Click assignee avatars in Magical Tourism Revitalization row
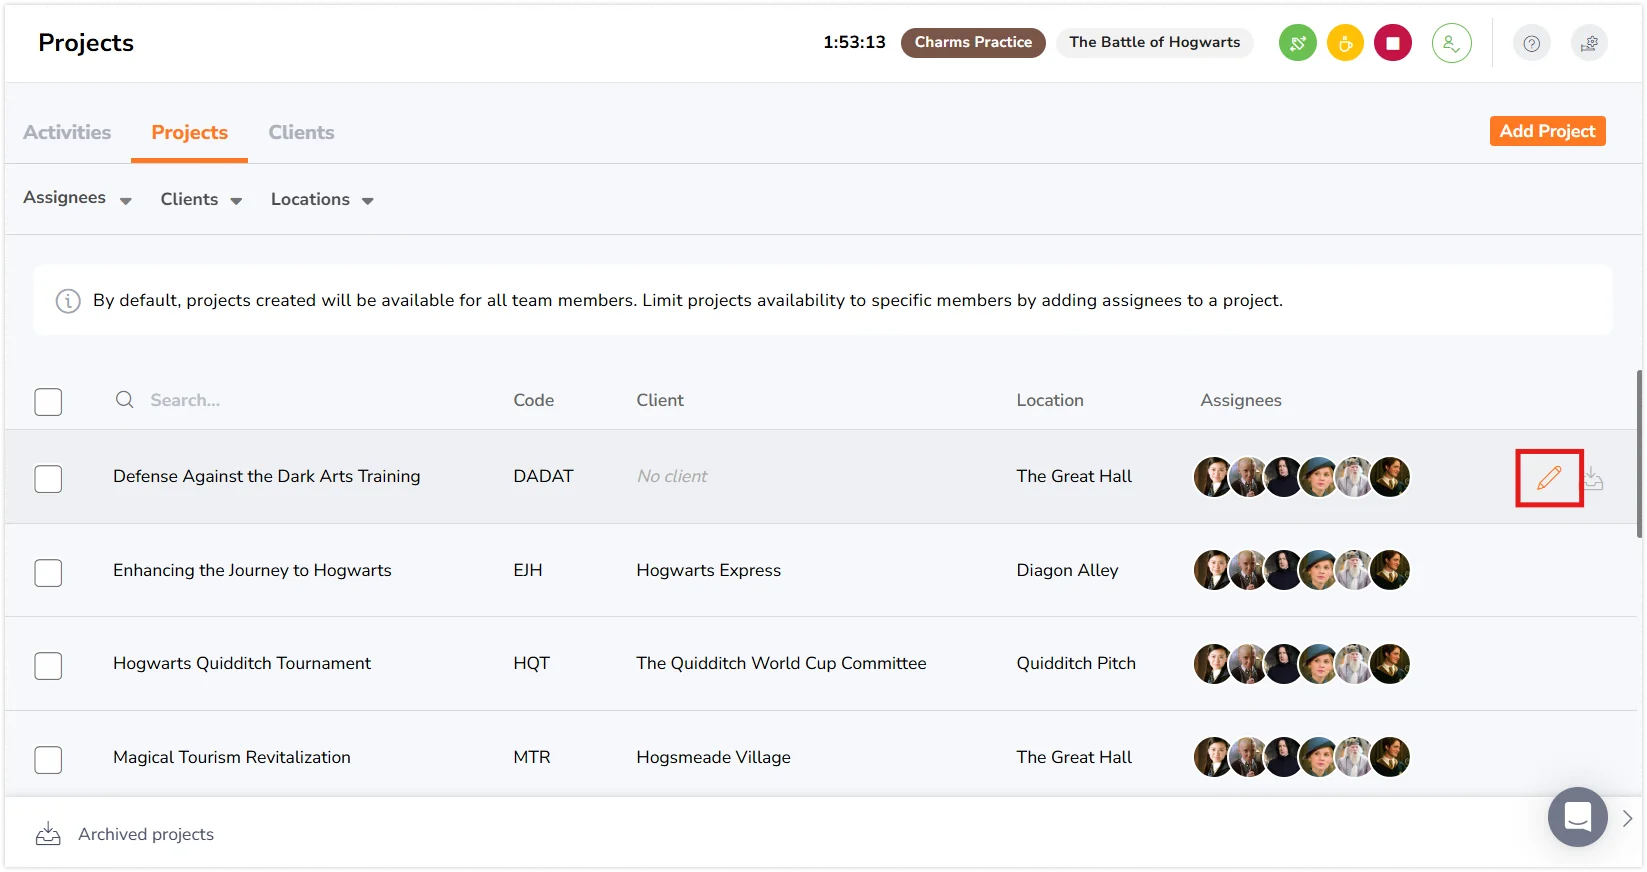This screenshot has width=1647, height=872. tap(1302, 757)
